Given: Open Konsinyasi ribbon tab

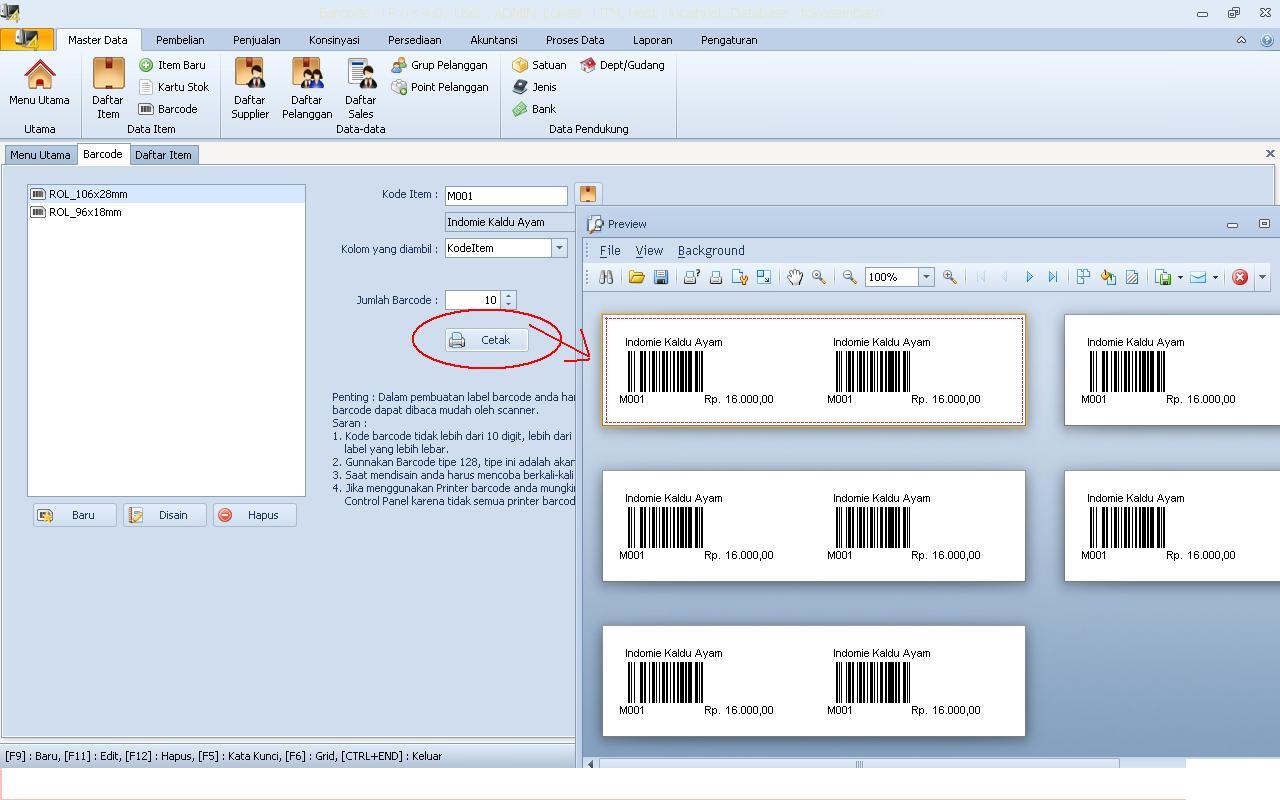Looking at the screenshot, I should click(334, 40).
